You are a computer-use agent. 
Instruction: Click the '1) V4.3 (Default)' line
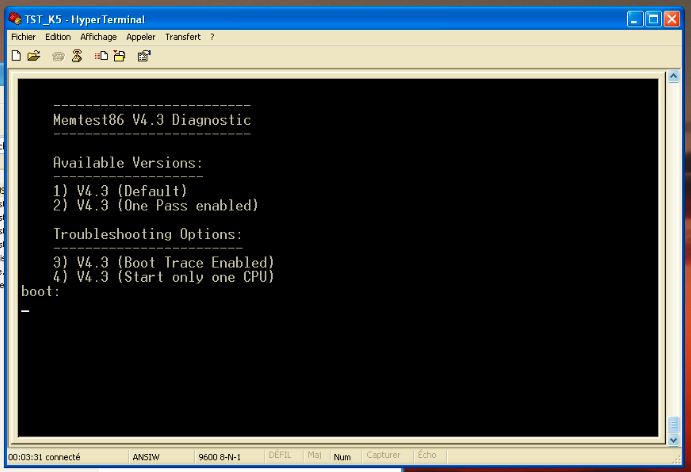(120, 191)
